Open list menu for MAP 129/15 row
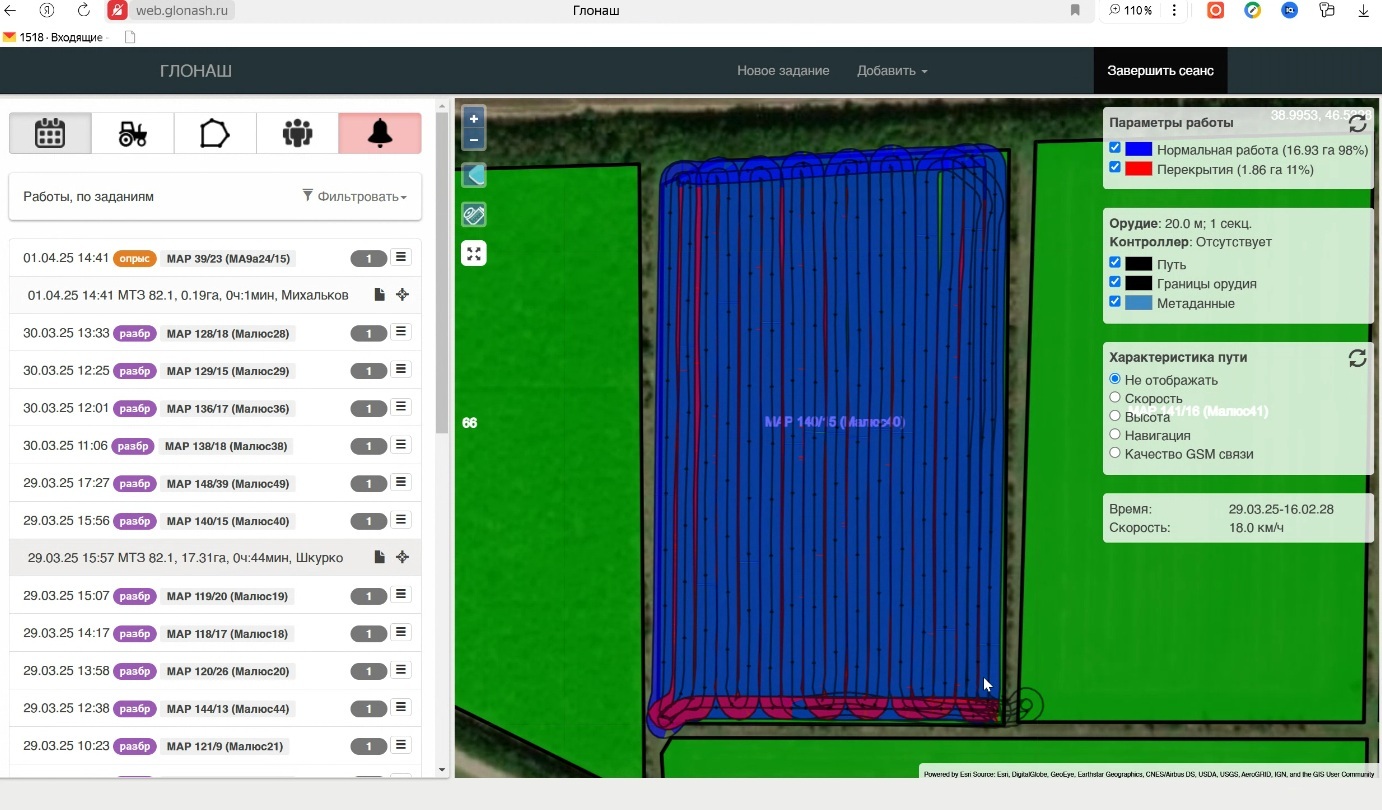 click(x=401, y=370)
